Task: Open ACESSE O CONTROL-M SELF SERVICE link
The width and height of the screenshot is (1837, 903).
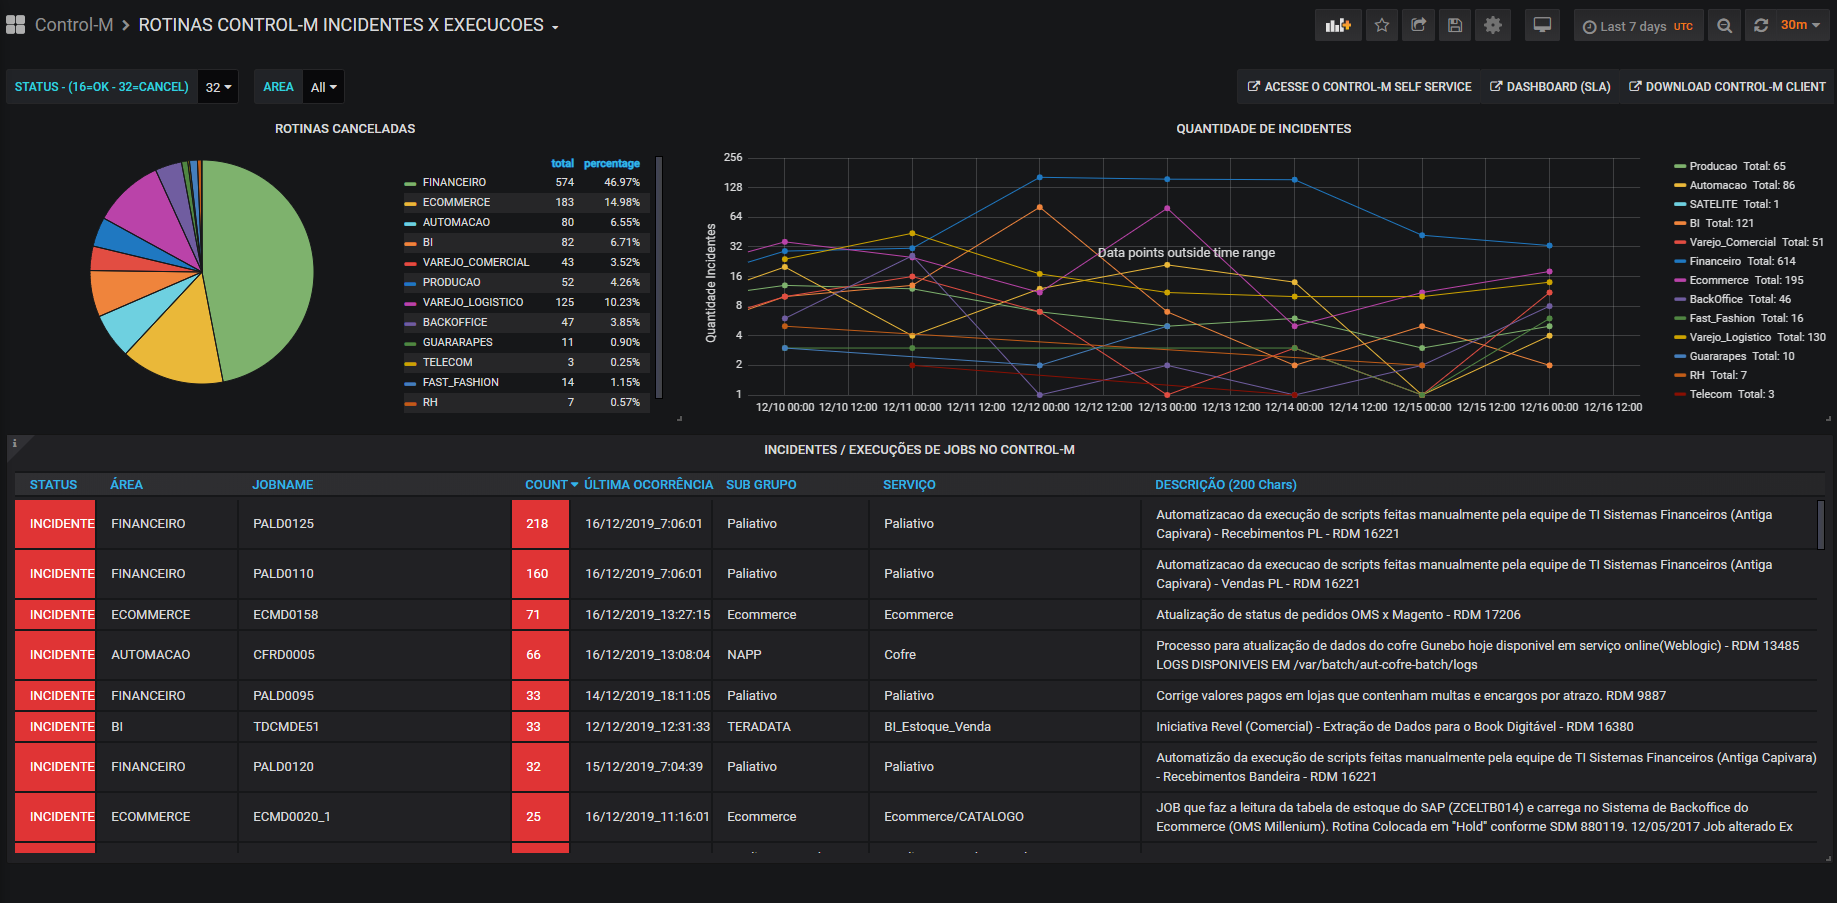Action: pyautogui.click(x=1359, y=87)
